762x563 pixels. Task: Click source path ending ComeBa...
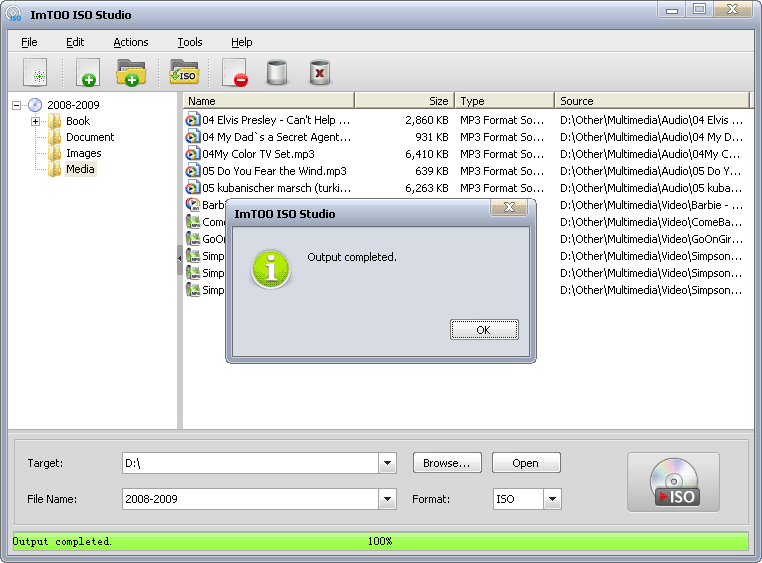click(x=651, y=222)
